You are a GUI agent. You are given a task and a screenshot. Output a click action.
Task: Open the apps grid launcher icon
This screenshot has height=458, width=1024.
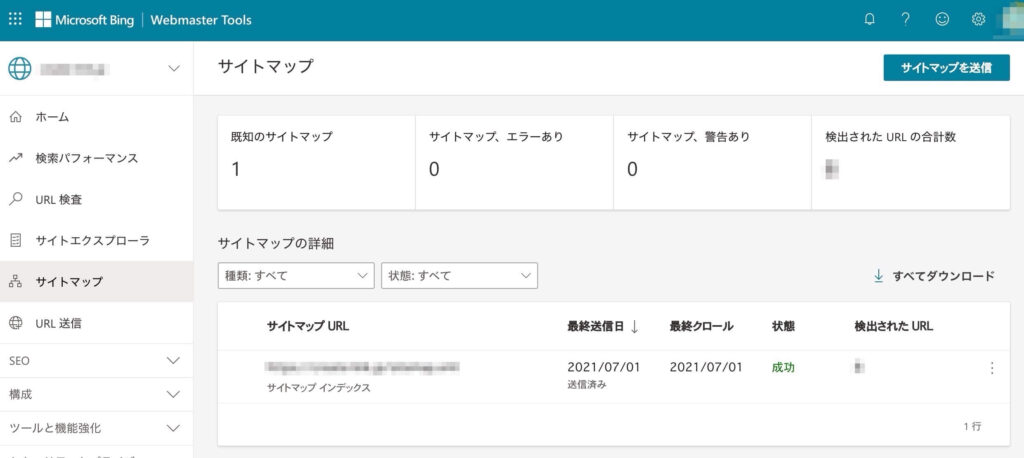15,20
